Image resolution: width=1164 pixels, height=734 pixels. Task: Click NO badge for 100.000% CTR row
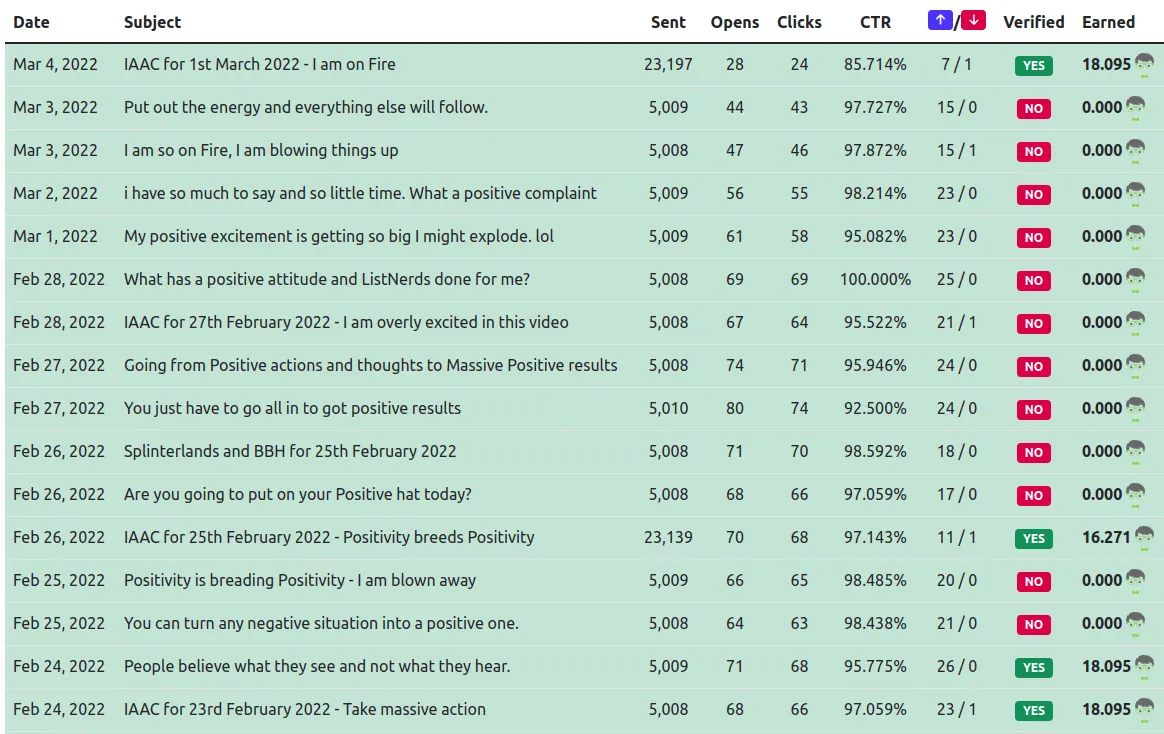tap(1033, 281)
